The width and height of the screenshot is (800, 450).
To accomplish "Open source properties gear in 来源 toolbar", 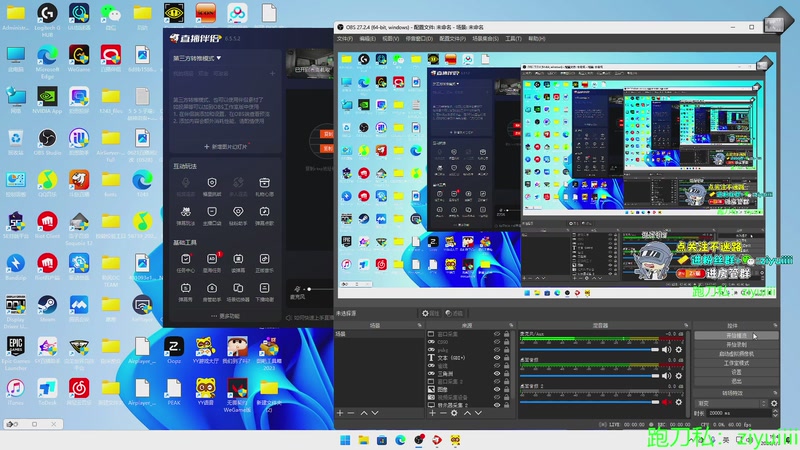I will 454,413.
